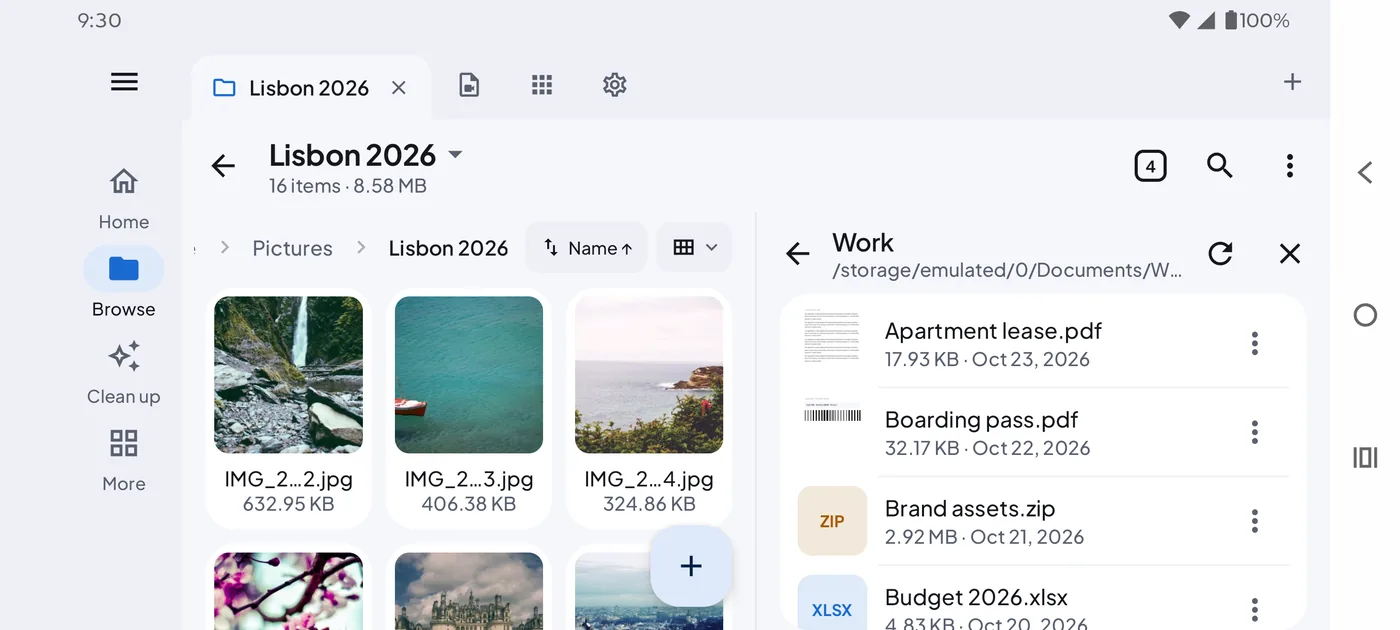Go to Home in the sidebar

coord(124,199)
